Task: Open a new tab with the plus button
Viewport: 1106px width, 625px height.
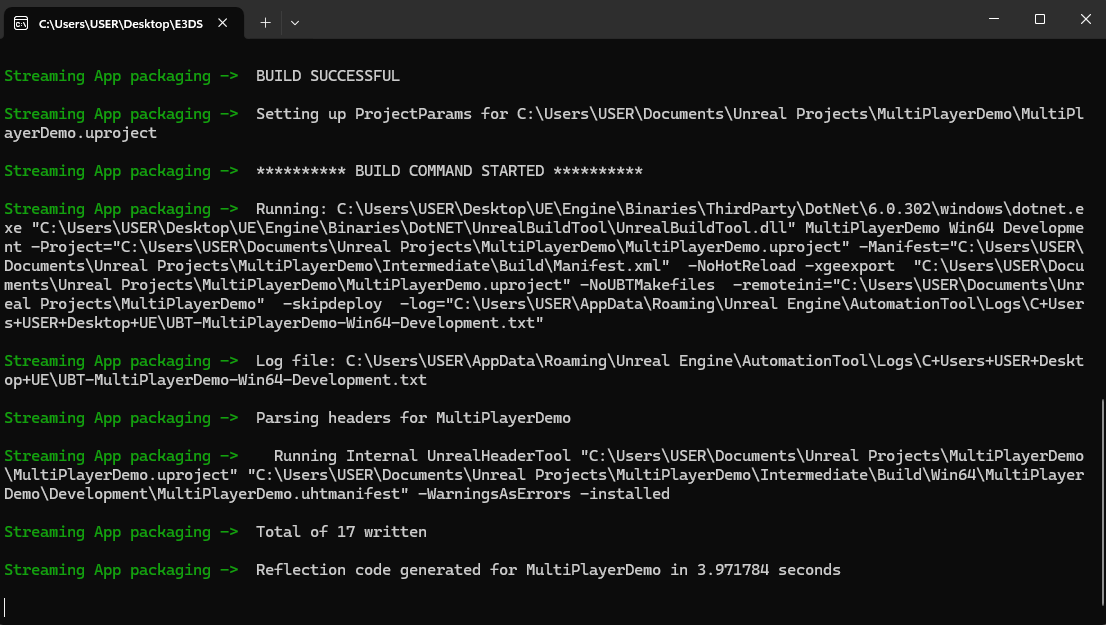Action: click(265, 22)
